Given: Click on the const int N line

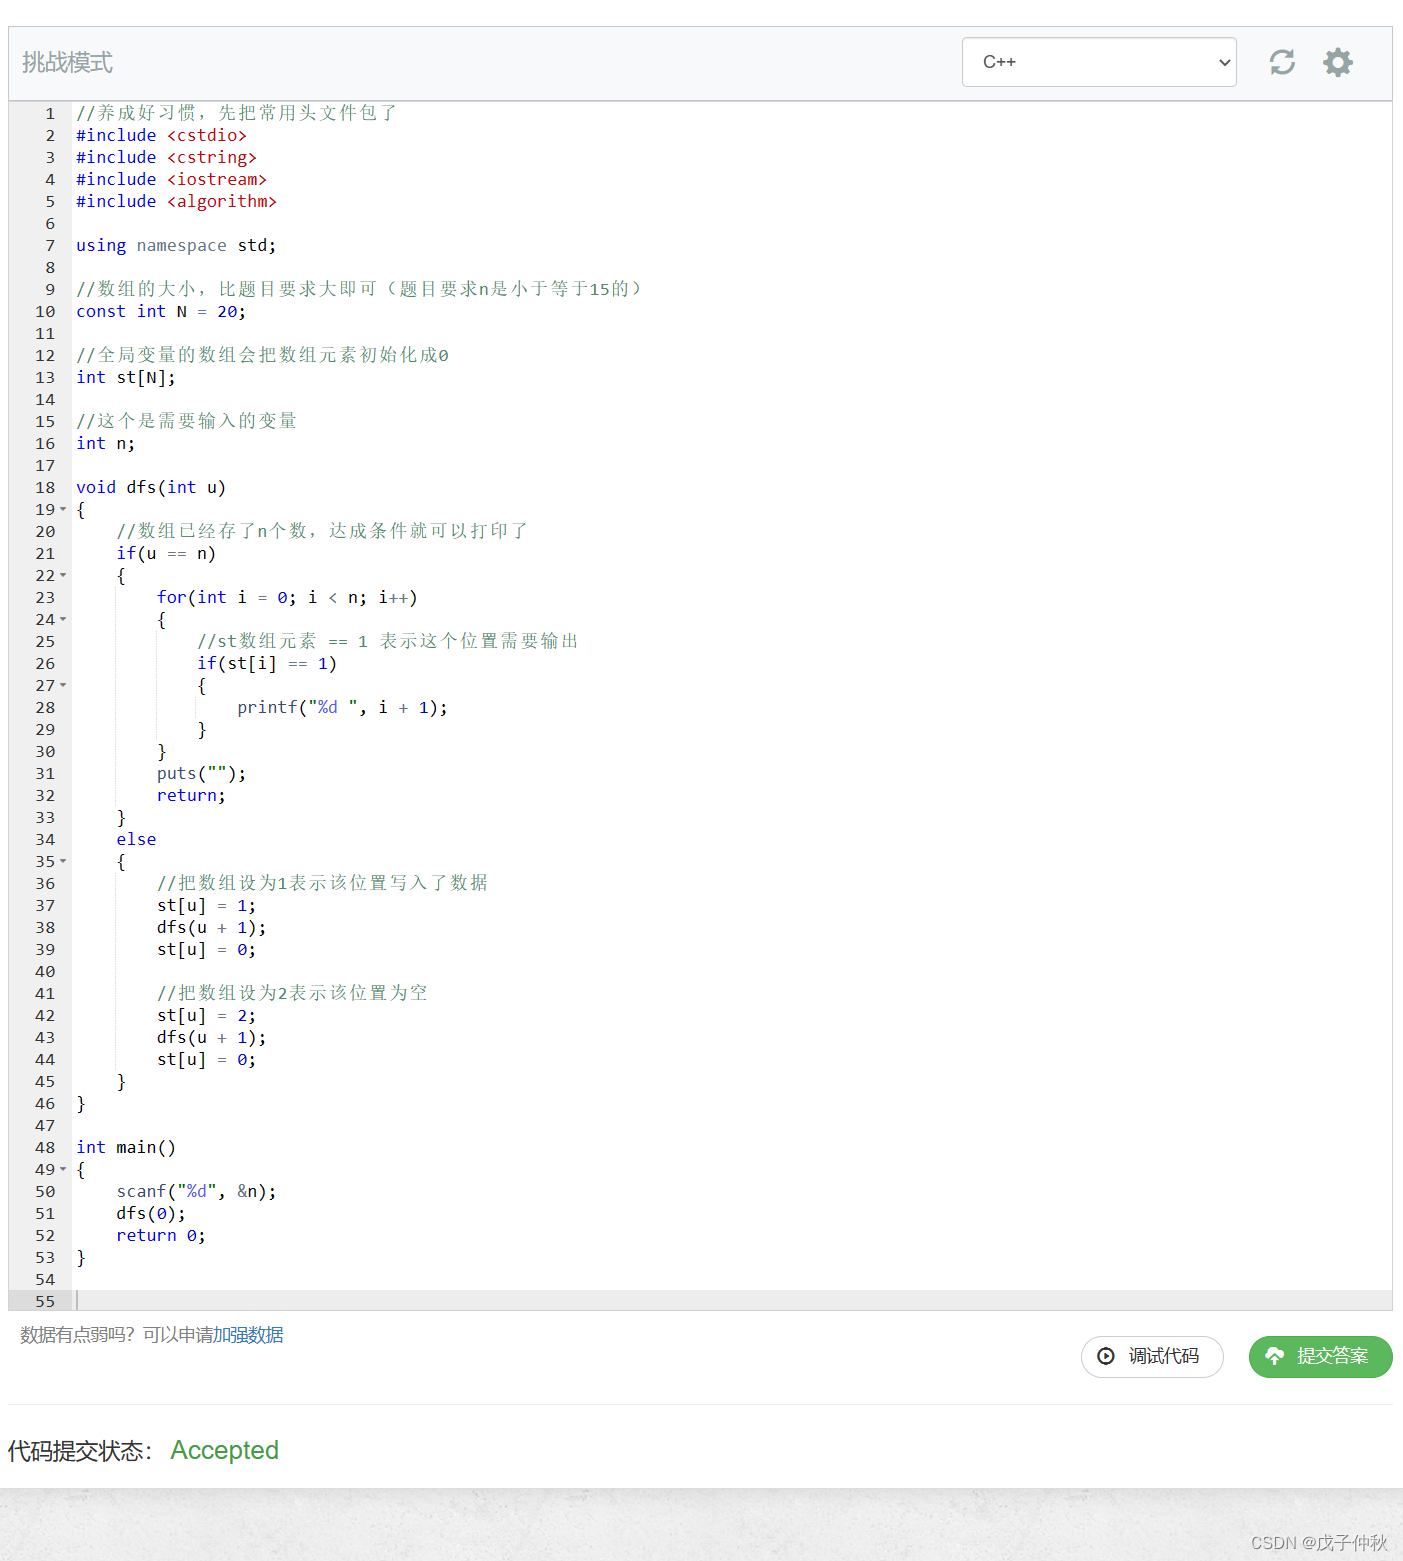Looking at the screenshot, I should pyautogui.click(x=160, y=312).
